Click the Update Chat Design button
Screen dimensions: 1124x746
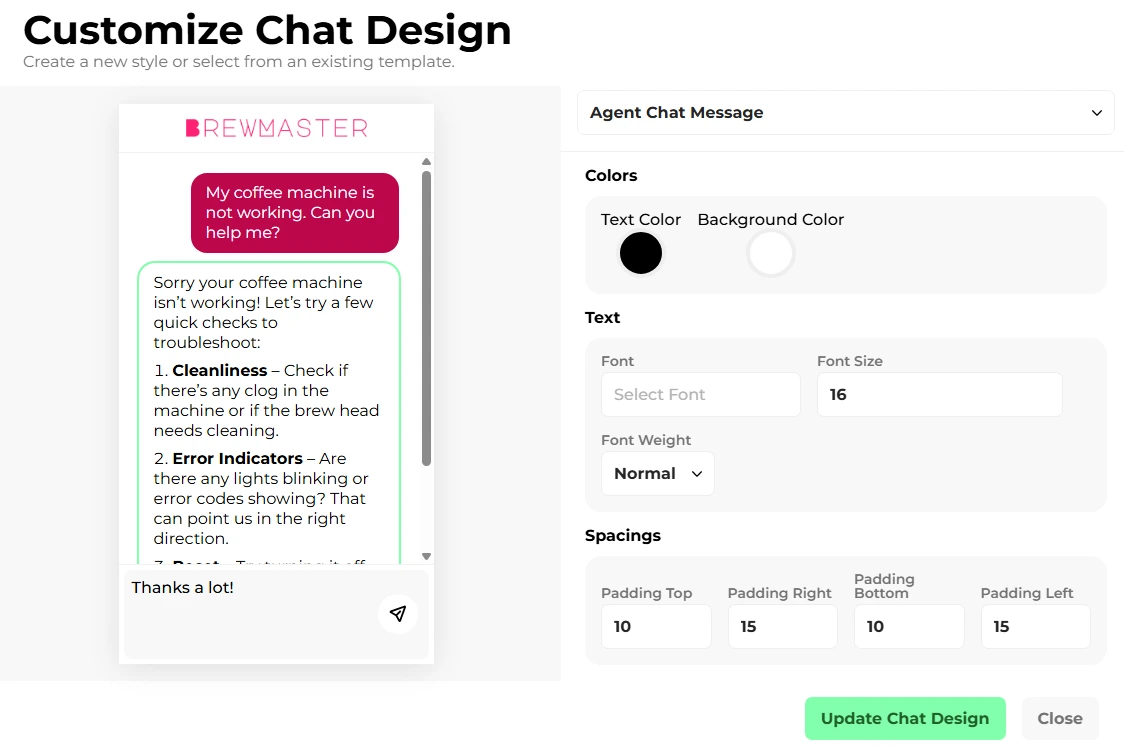pos(904,718)
